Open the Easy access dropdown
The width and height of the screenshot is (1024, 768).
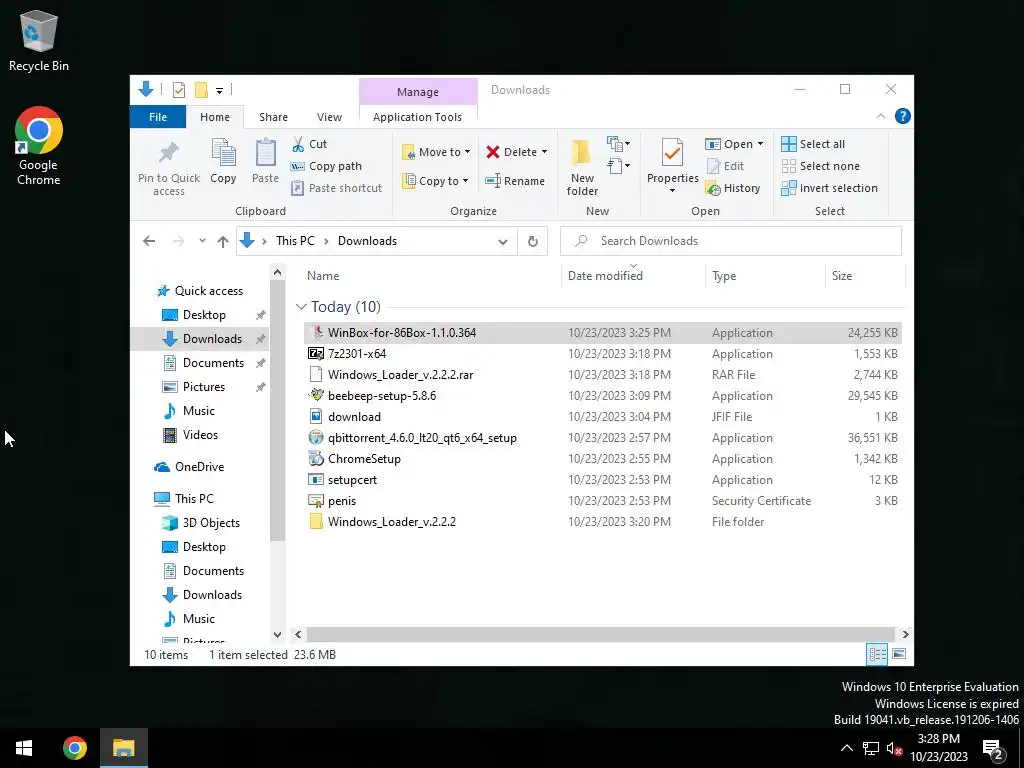point(618,166)
